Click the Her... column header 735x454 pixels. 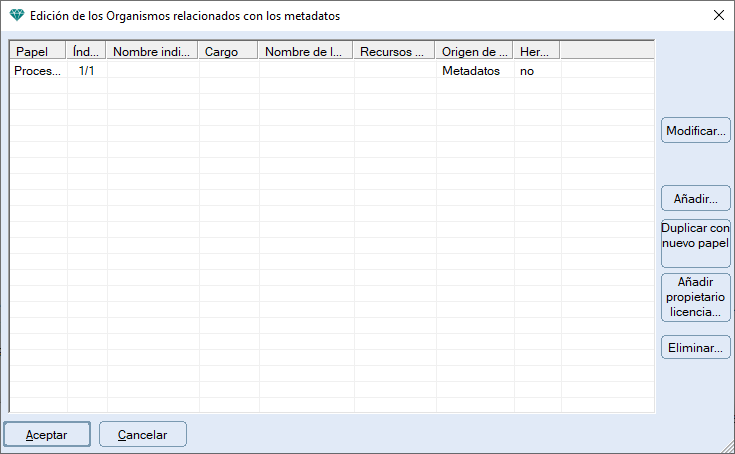tap(536, 52)
